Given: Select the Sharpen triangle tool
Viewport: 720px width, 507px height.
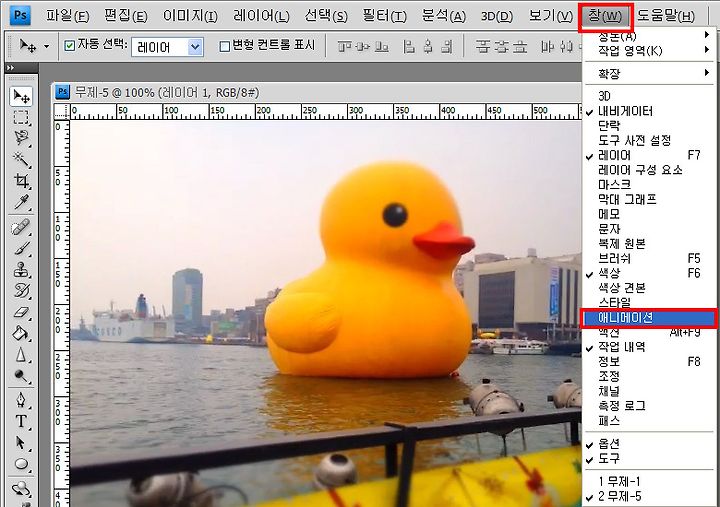Looking at the screenshot, I should 21,355.
